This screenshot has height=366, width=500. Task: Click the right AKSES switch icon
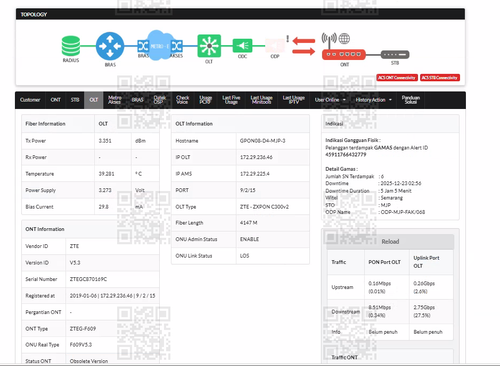177,46
